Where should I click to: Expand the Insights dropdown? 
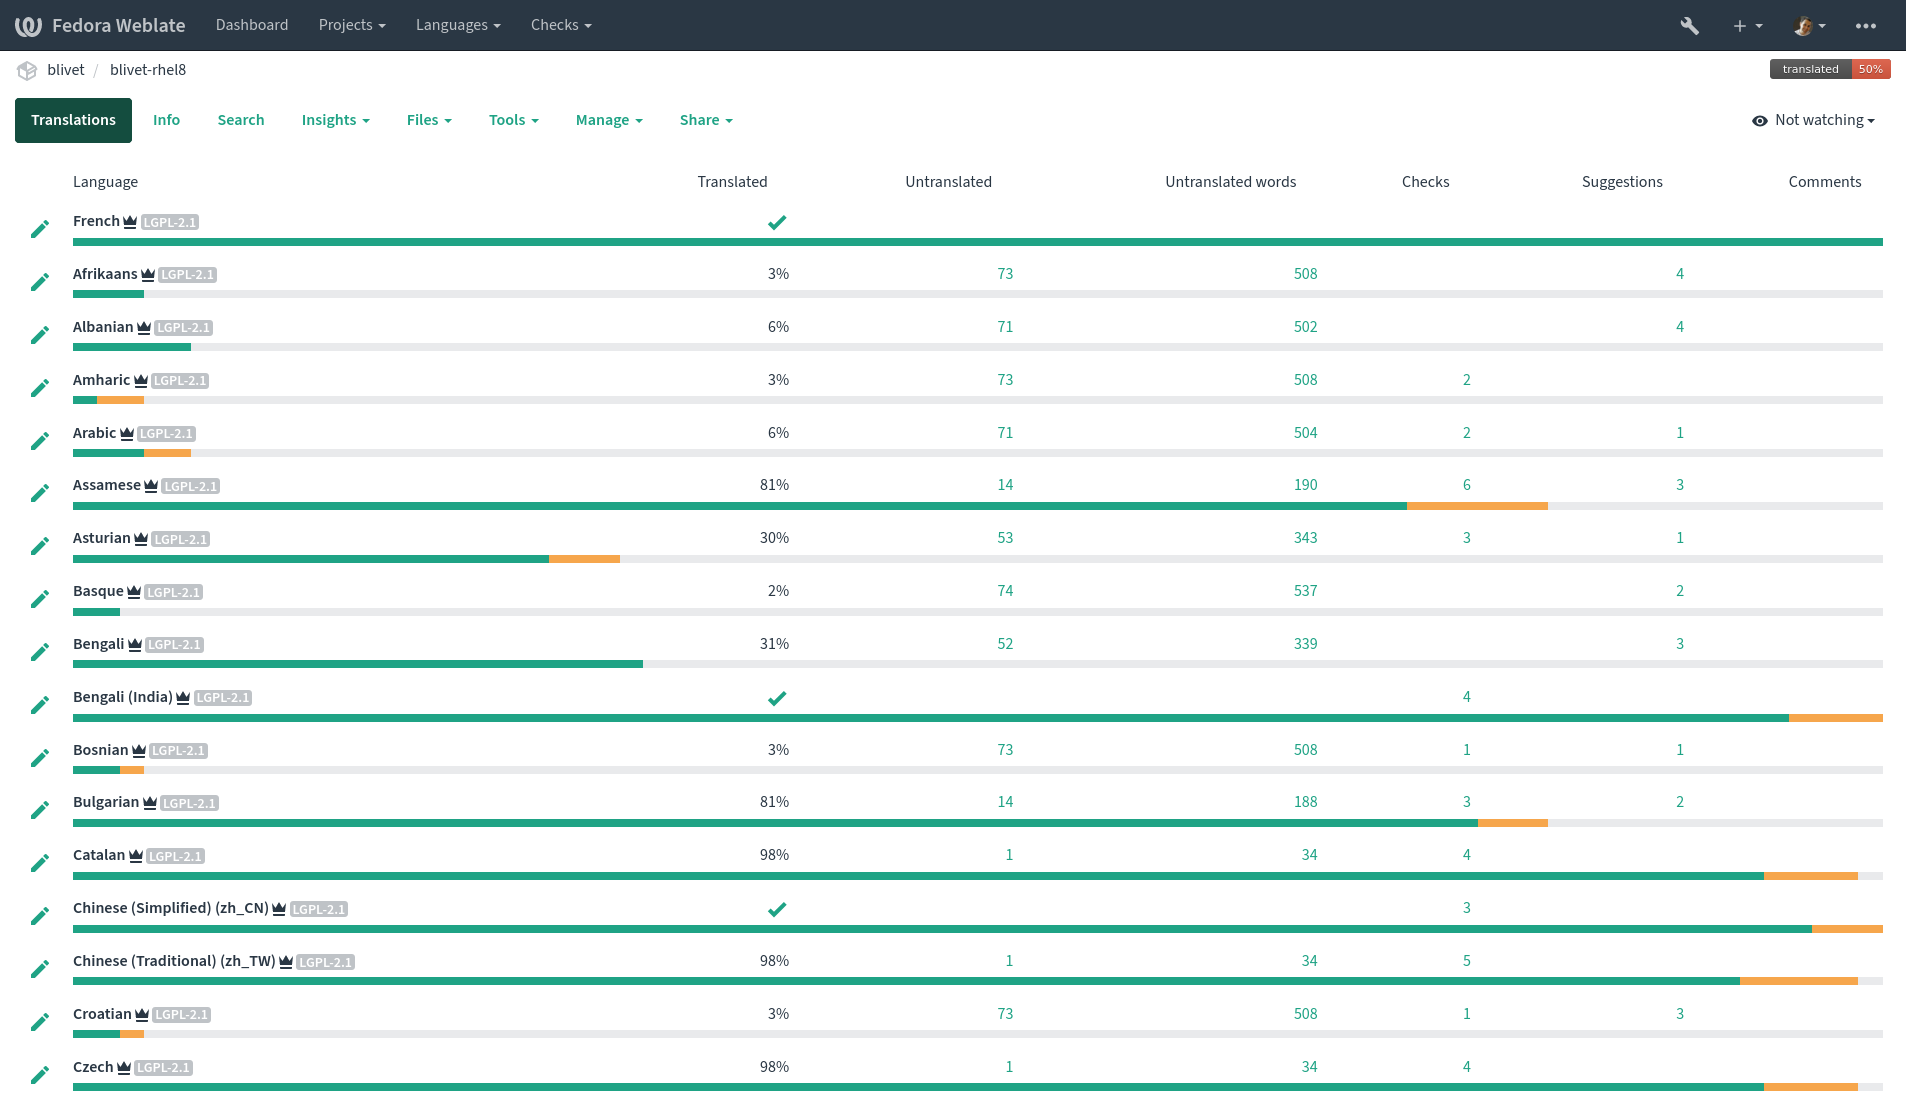[x=336, y=120]
